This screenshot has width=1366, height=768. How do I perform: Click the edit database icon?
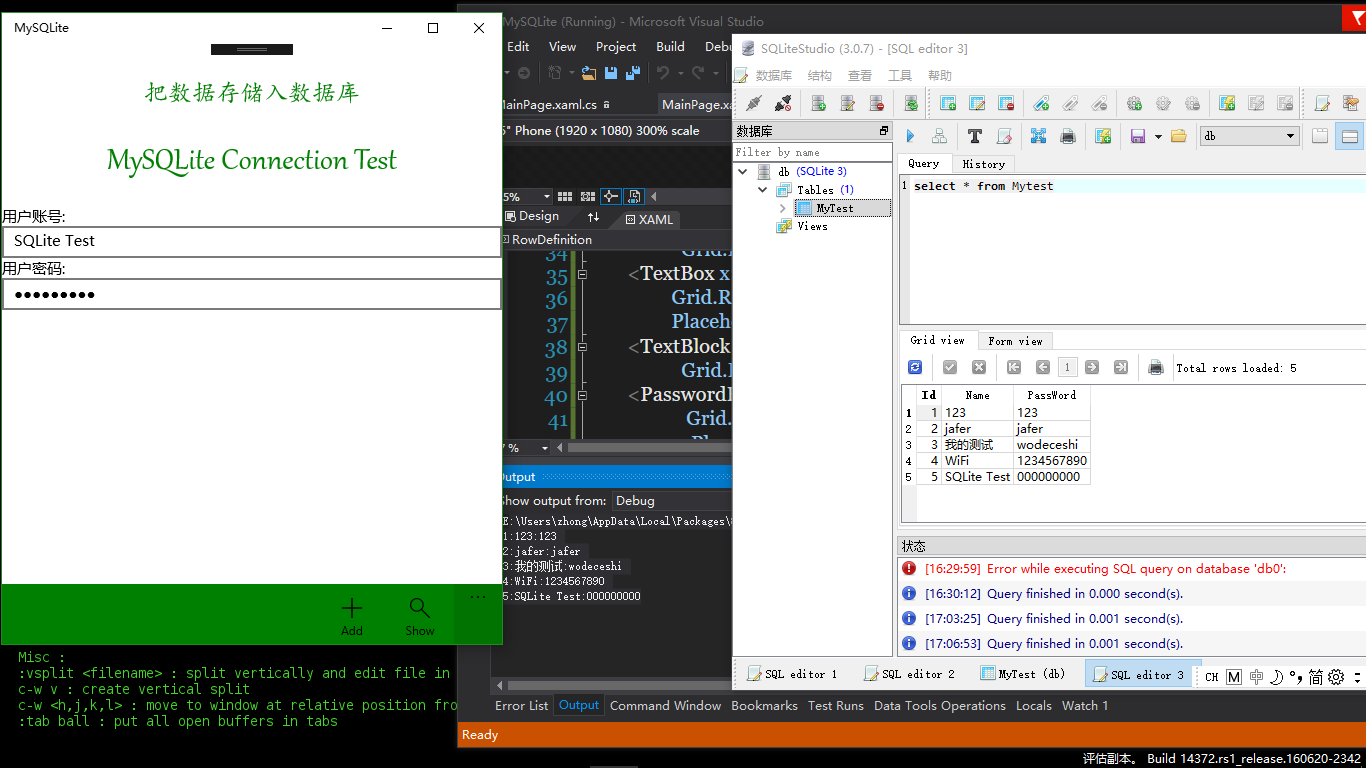pyautogui.click(x=847, y=103)
